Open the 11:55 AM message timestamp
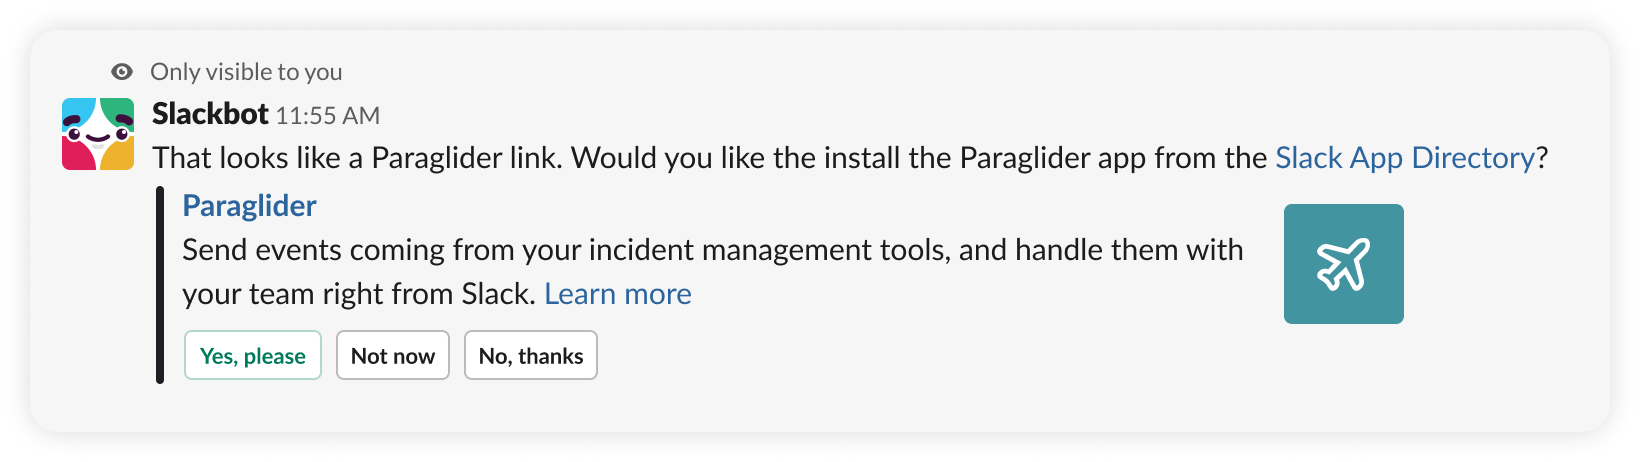 click(x=327, y=116)
